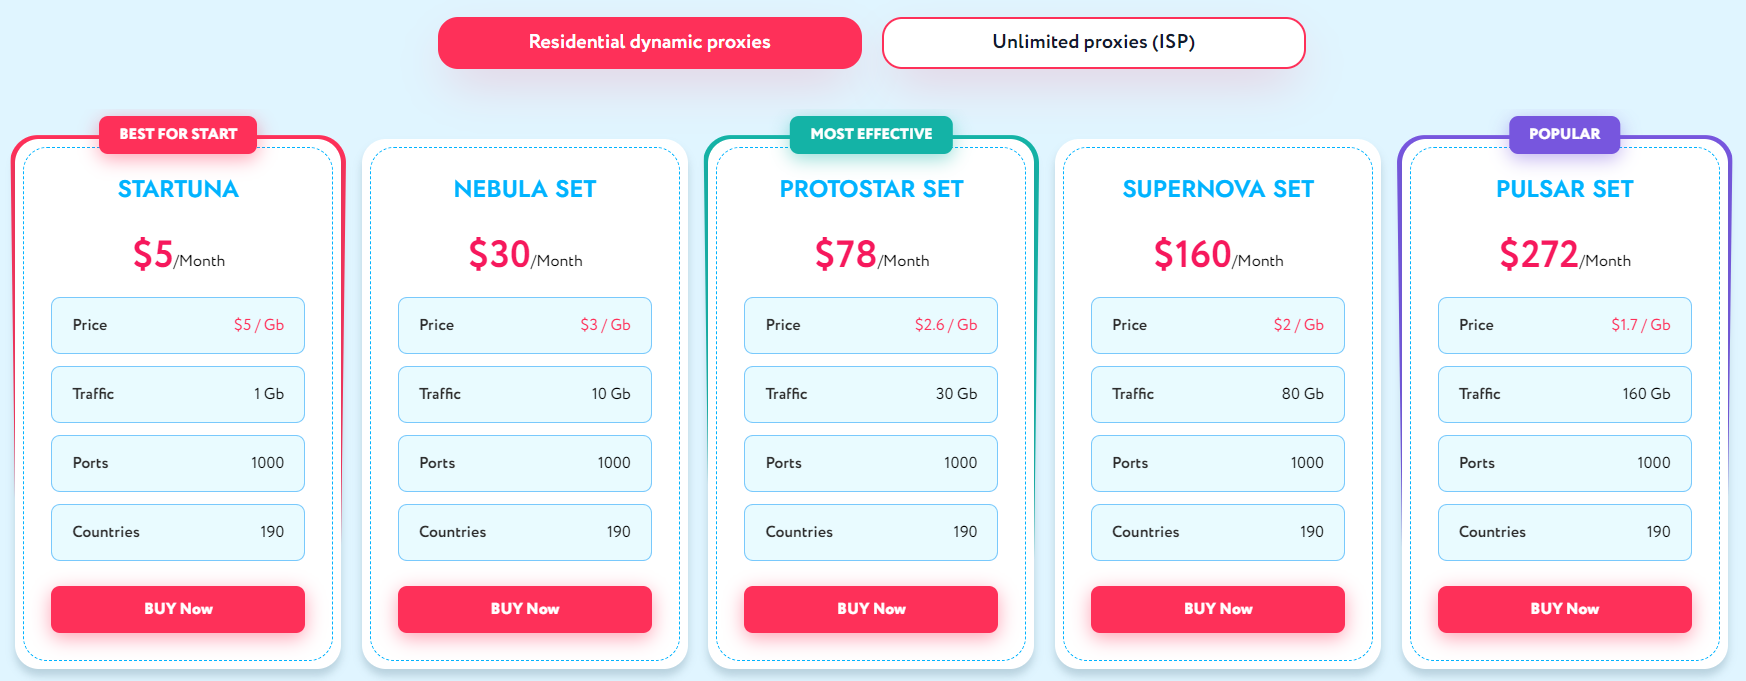The width and height of the screenshot is (1746, 681).
Task: Click the $2.6 / Gb price row
Action: coord(871,325)
